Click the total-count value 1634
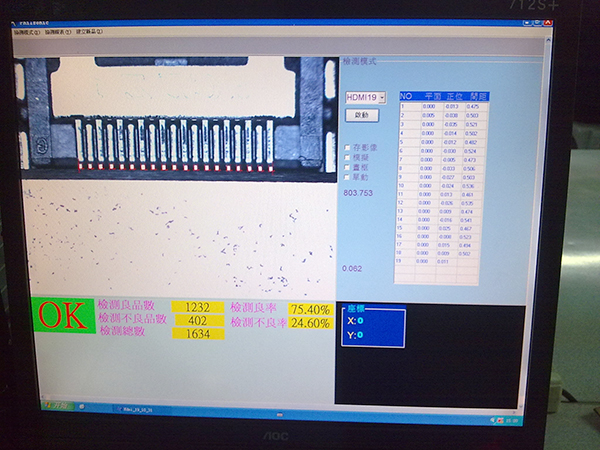The width and height of the screenshot is (600, 450). (198, 331)
